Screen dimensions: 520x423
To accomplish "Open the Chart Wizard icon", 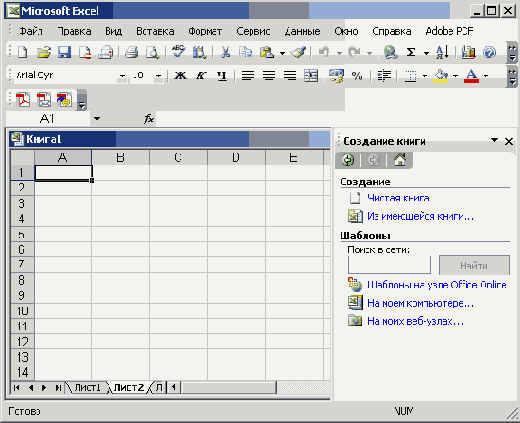I will coord(468,52).
